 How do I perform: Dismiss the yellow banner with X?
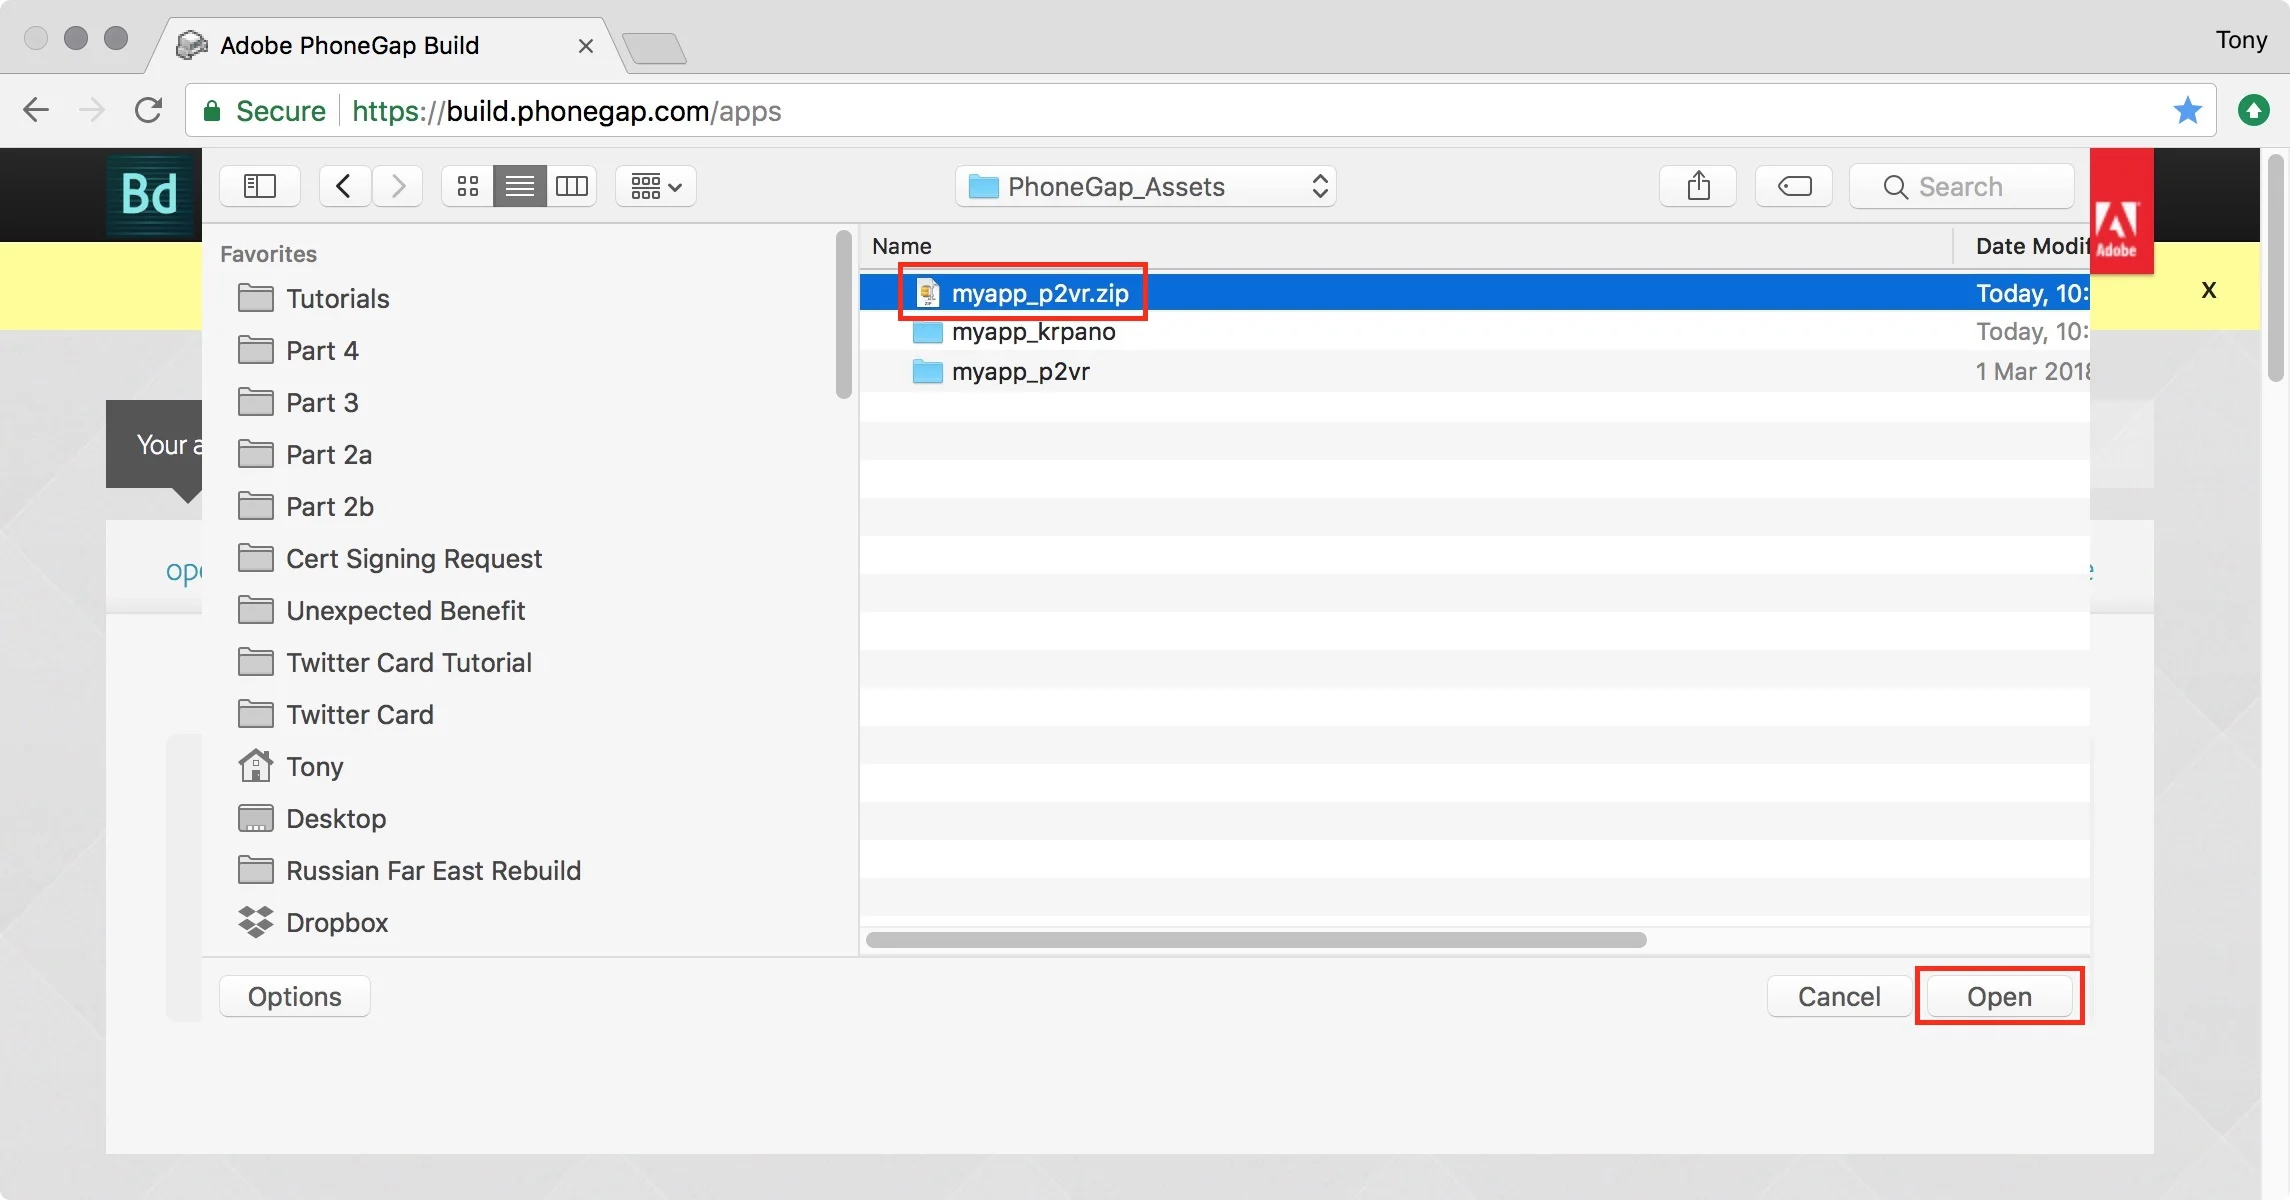tap(2209, 290)
